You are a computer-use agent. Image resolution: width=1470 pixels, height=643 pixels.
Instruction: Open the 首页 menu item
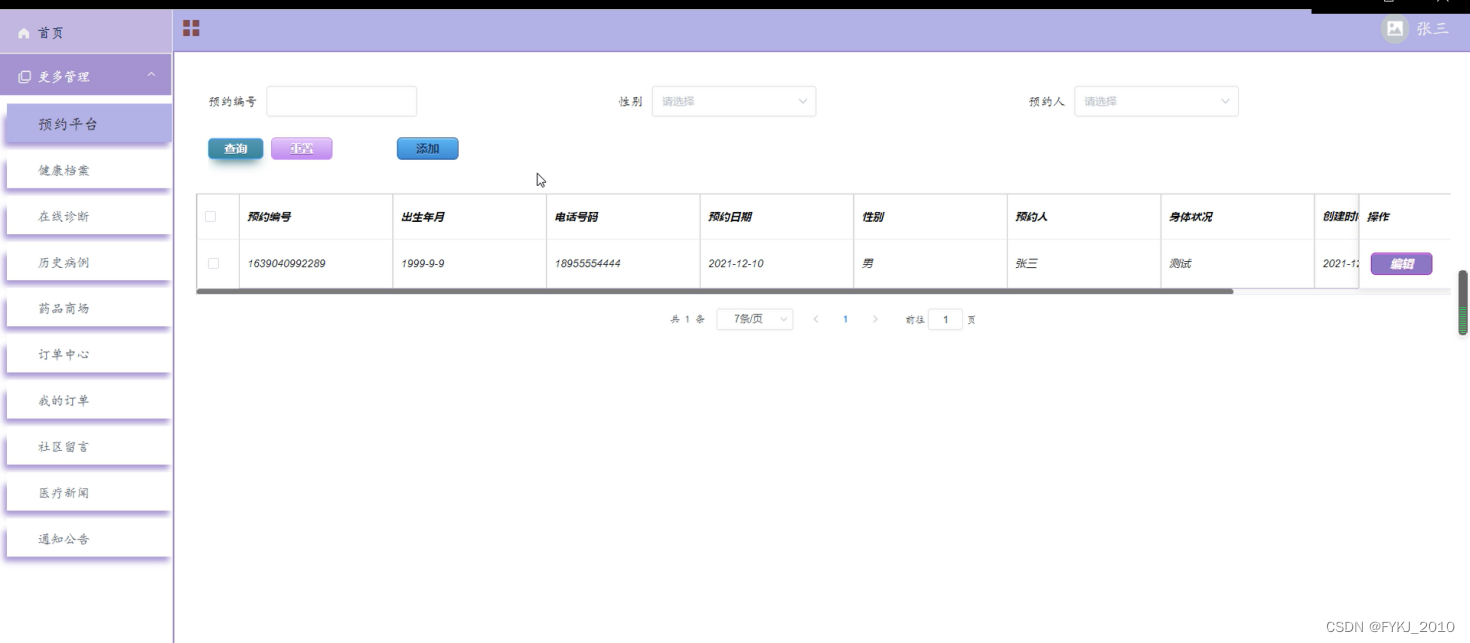click(x=86, y=32)
